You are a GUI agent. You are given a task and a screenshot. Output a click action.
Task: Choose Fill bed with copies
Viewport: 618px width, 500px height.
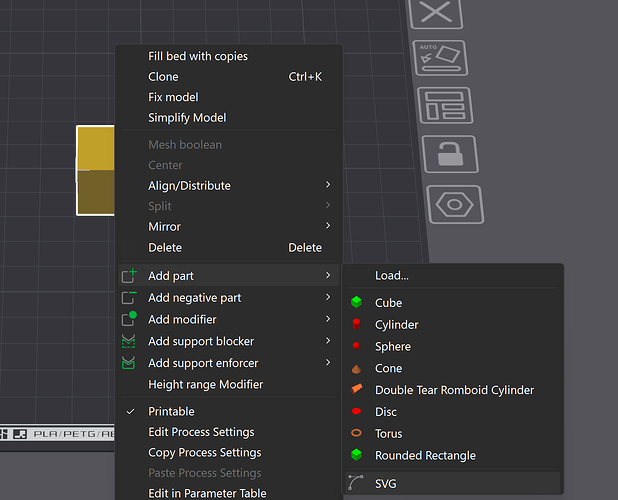tap(198, 56)
